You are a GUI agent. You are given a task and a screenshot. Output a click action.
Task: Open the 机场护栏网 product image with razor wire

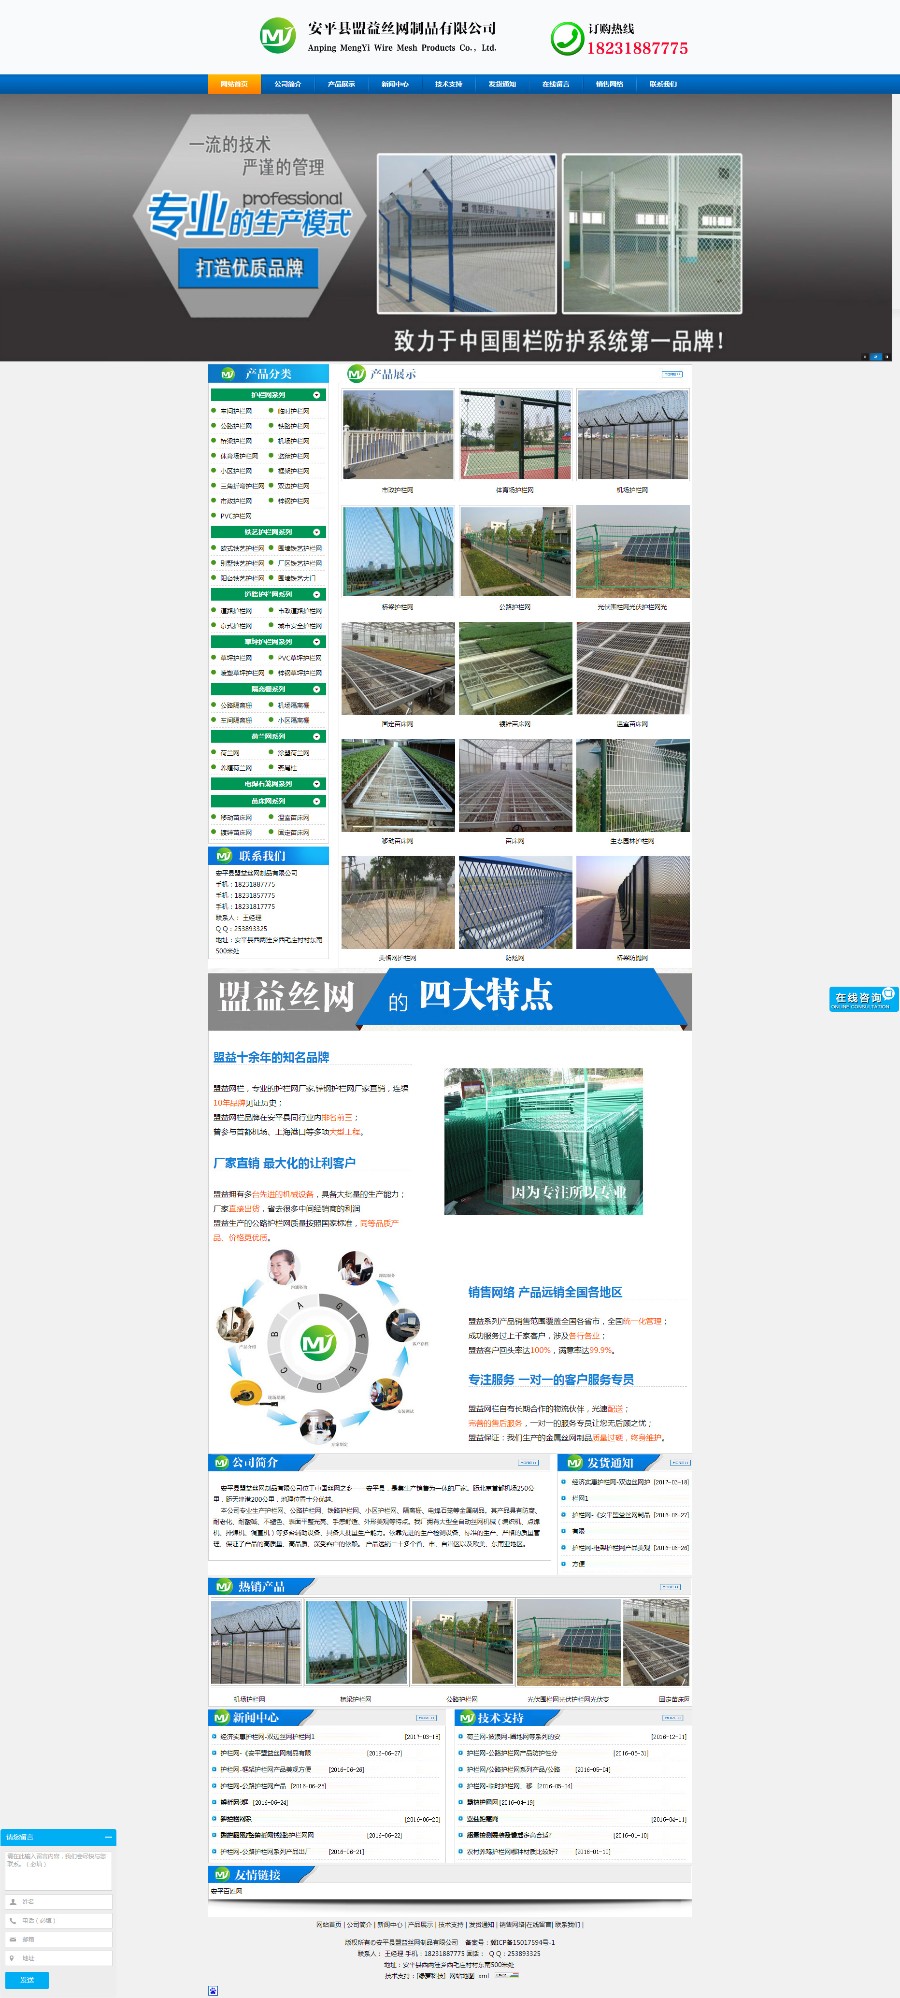[x=633, y=435]
